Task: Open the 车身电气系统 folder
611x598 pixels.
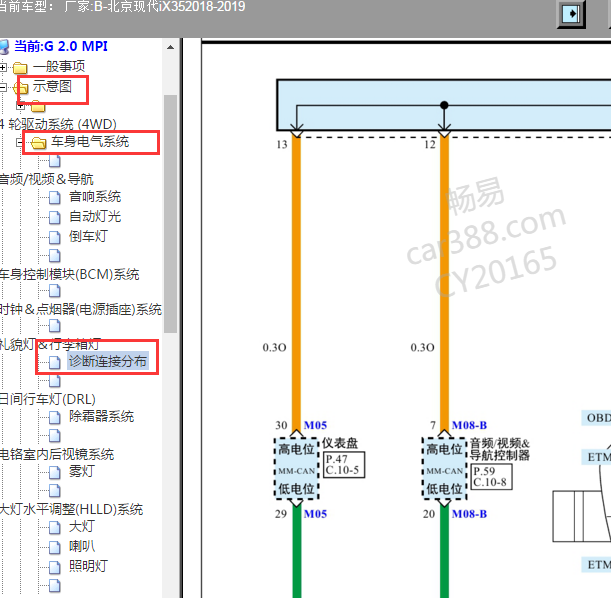Action: tap(90, 141)
